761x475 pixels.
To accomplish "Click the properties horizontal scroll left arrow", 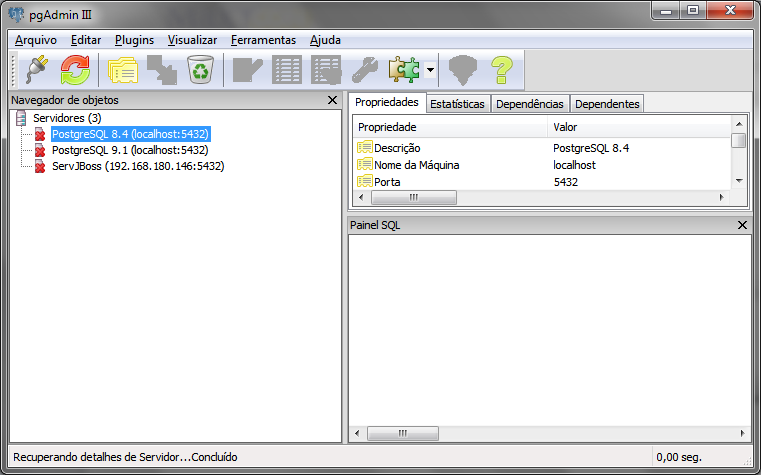I will click(361, 197).
